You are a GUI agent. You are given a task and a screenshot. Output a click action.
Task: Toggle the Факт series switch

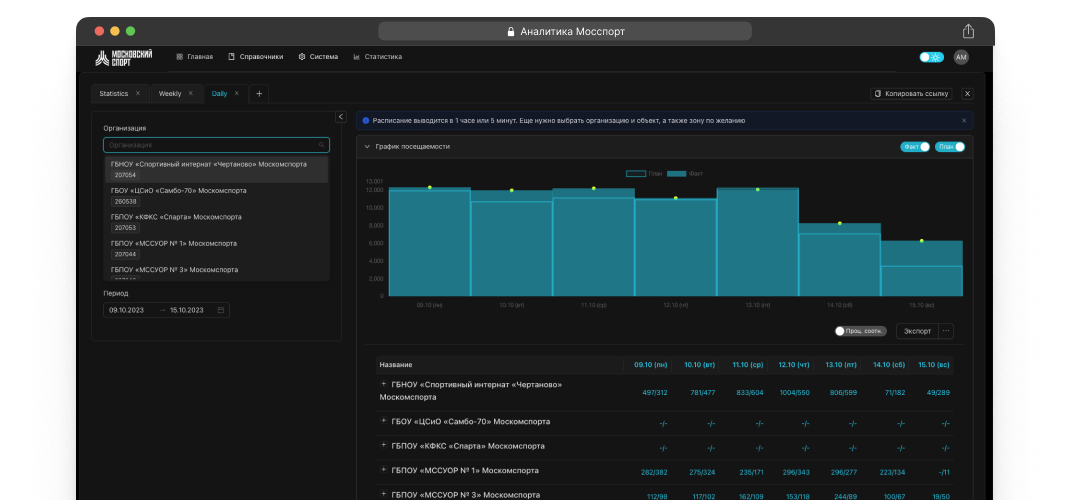tap(917, 147)
